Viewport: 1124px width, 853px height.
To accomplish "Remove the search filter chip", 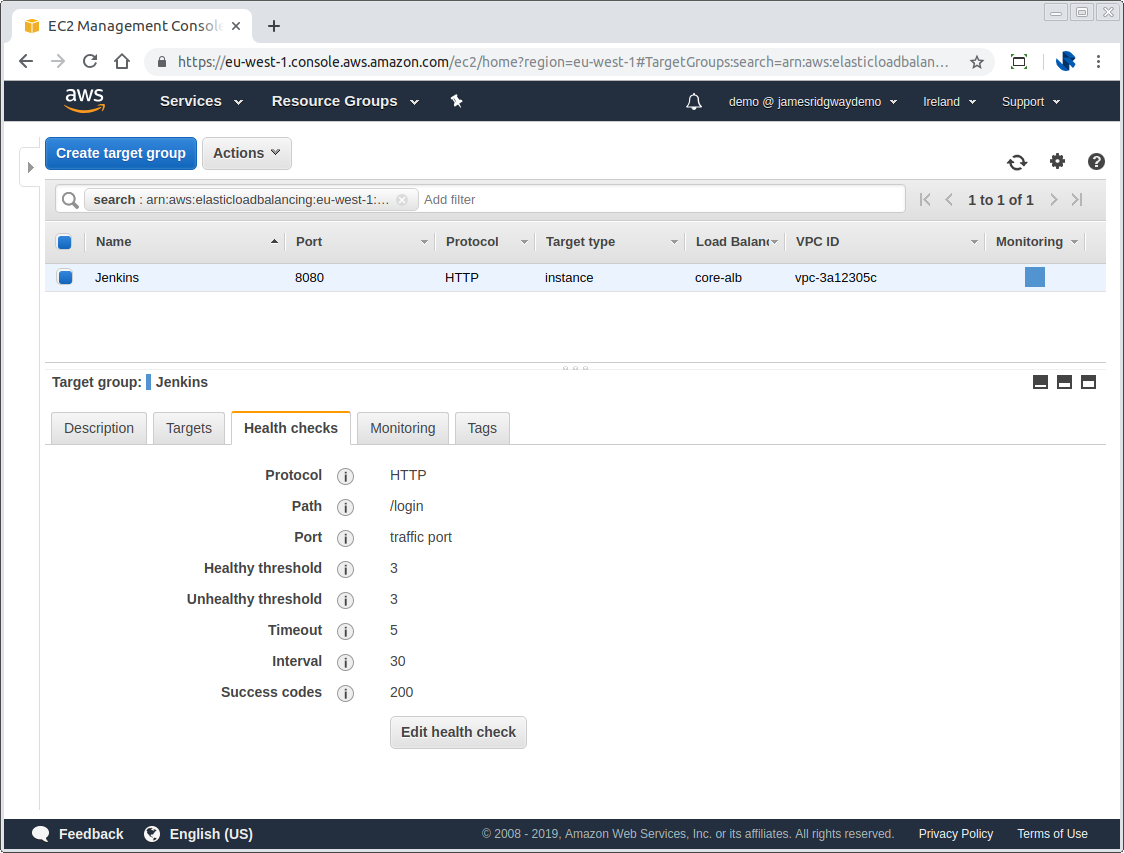I will click(x=402, y=200).
